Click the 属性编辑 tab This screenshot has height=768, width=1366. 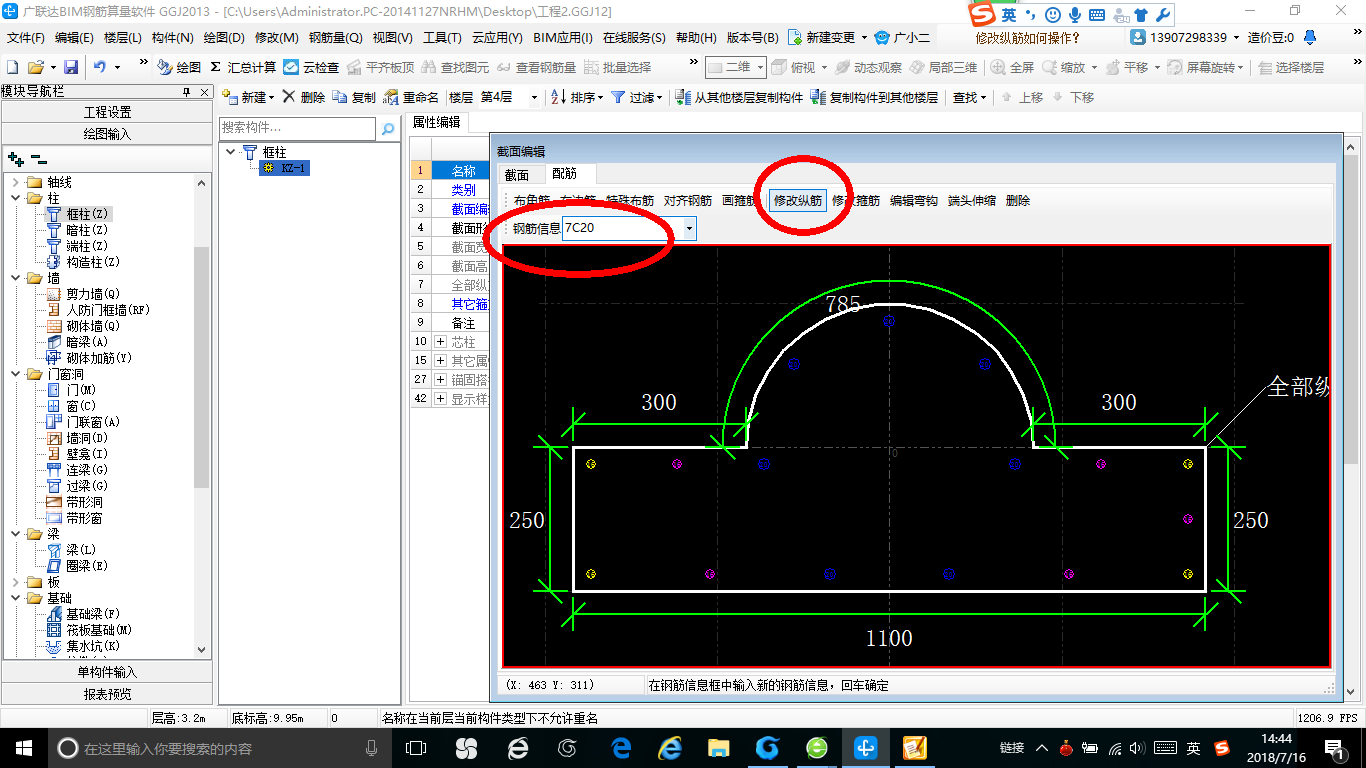click(437, 122)
